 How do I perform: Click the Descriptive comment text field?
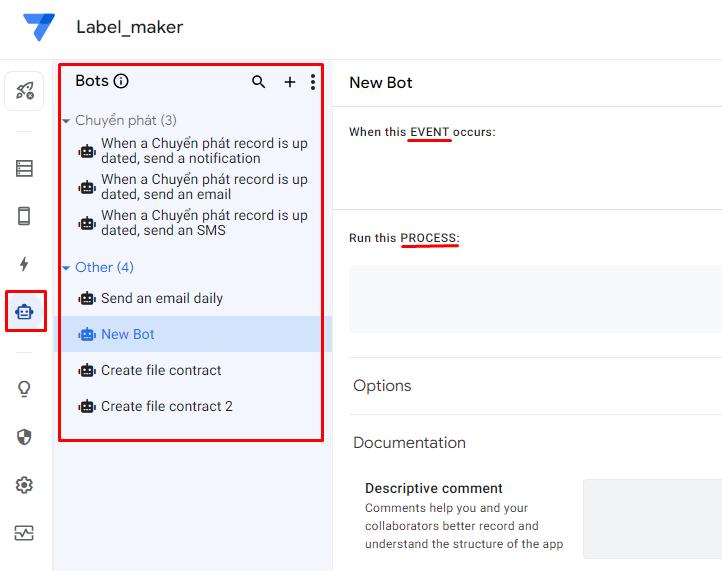(x=652, y=518)
